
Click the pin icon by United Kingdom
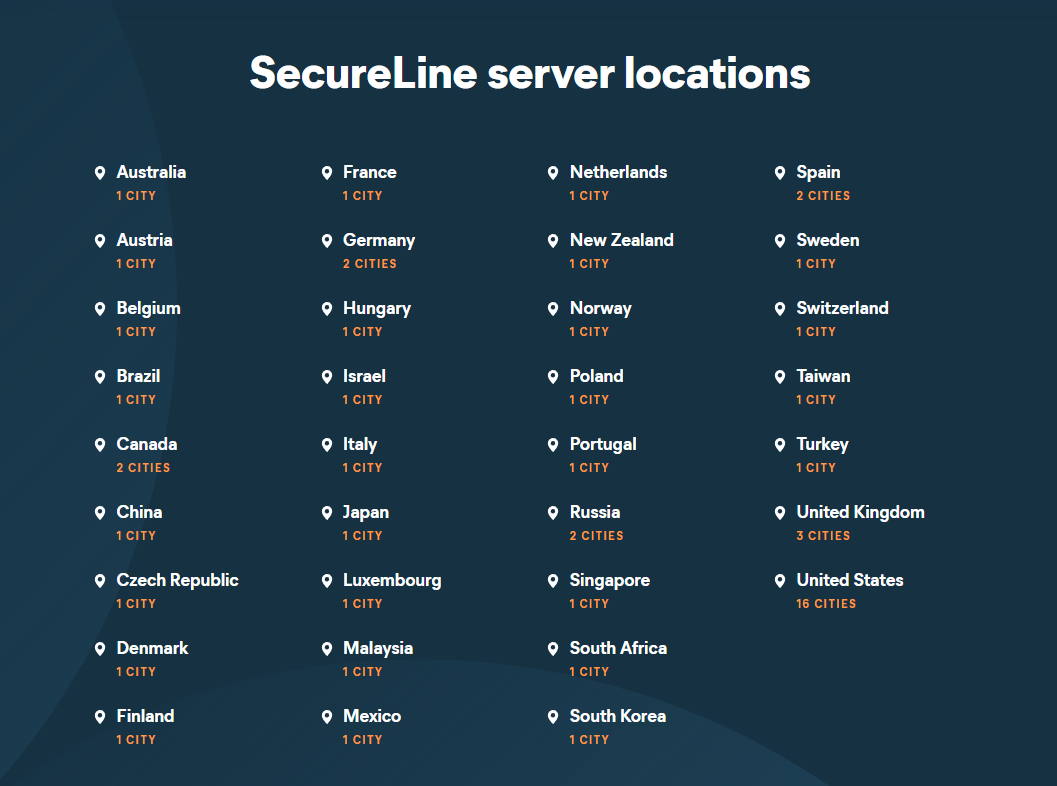click(x=780, y=513)
